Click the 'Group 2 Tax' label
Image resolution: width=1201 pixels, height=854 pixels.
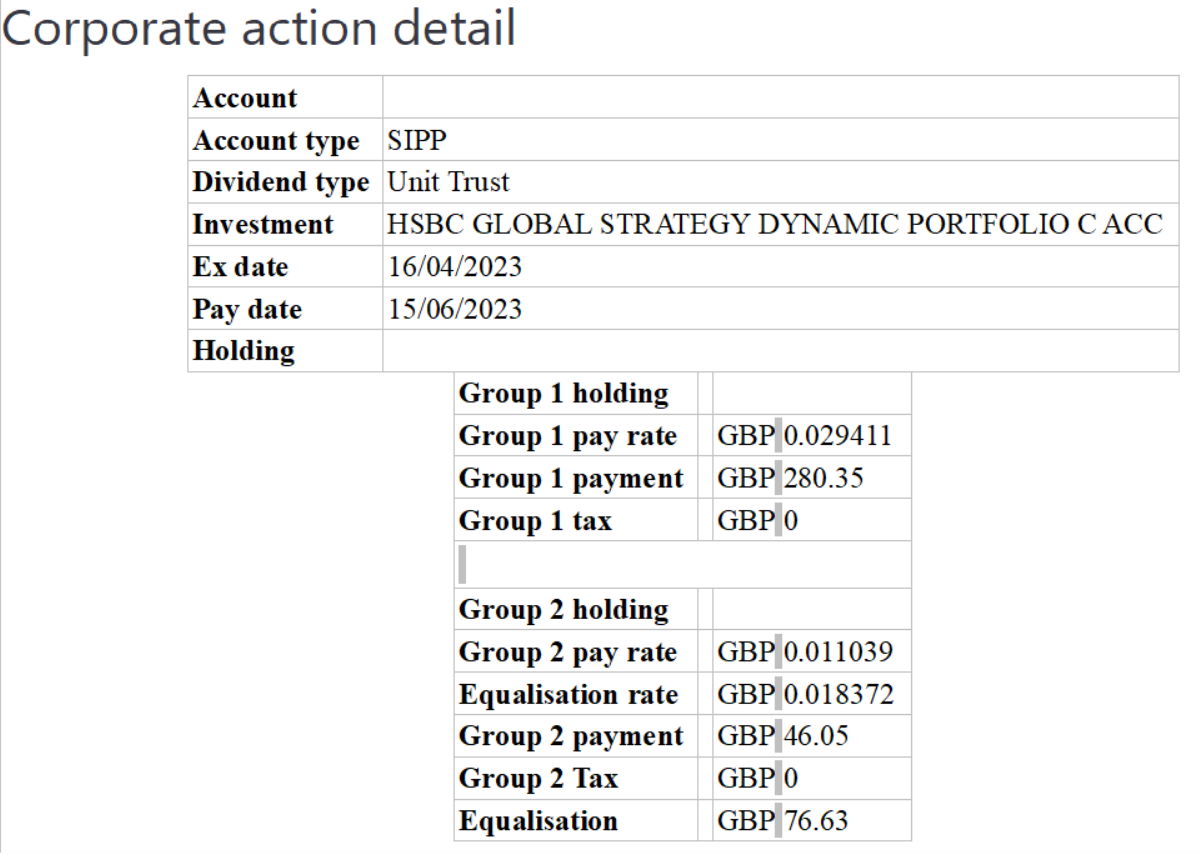tap(538, 778)
